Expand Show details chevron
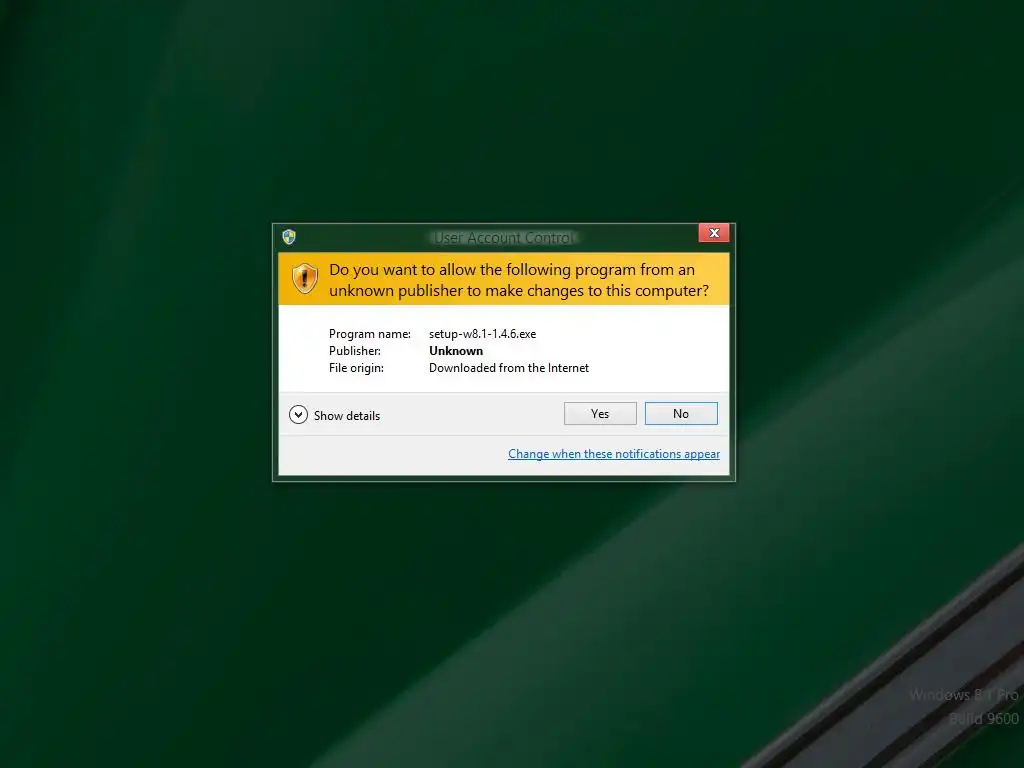1024x768 pixels. [298, 415]
